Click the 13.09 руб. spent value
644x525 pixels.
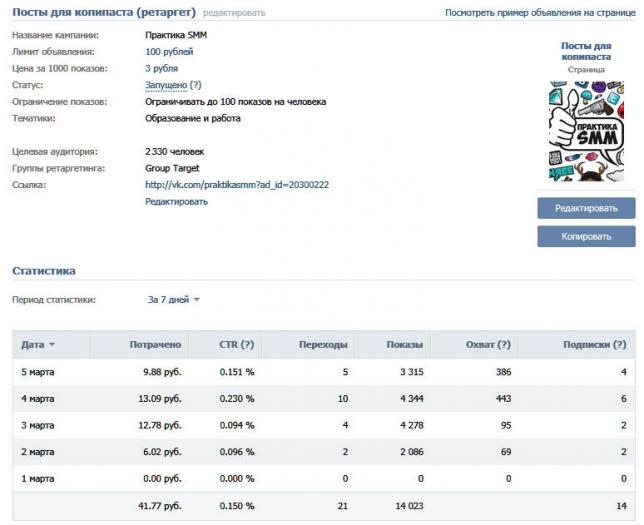click(x=160, y=399)
